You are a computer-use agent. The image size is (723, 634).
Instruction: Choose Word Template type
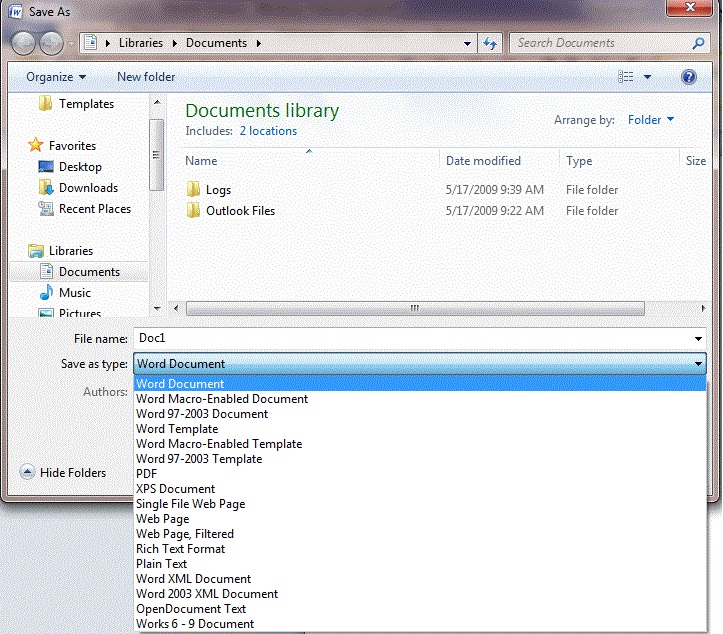420,429
